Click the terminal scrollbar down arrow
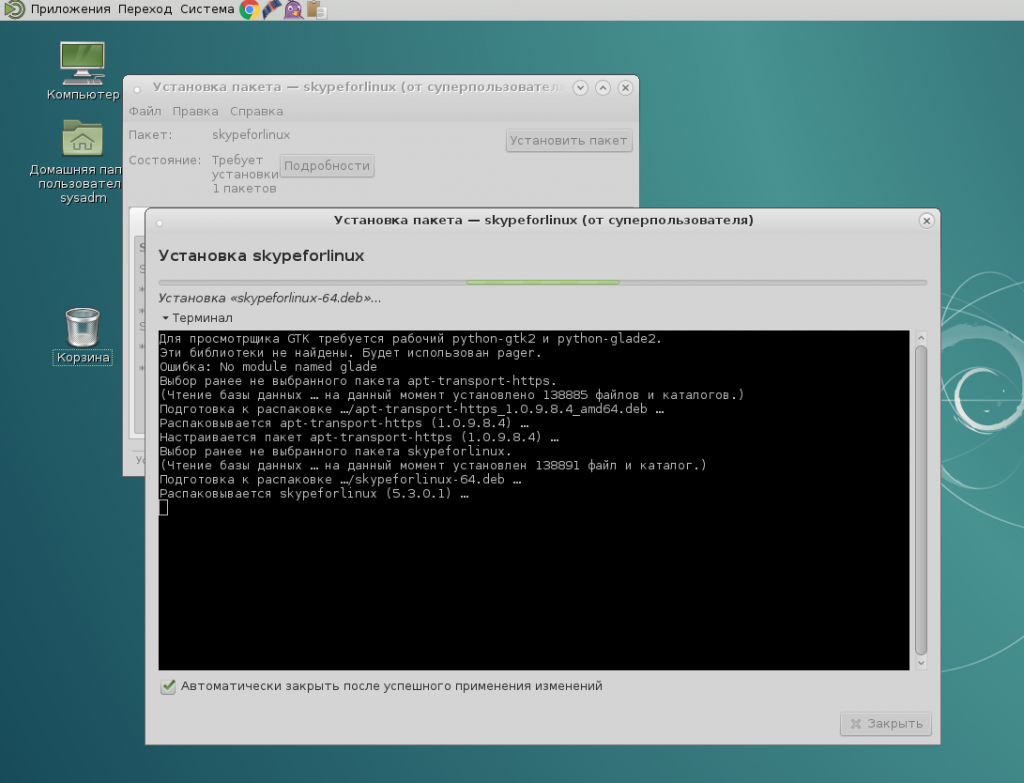The height and width of the screenshot is (783, 1024). [x=921, y=663]
